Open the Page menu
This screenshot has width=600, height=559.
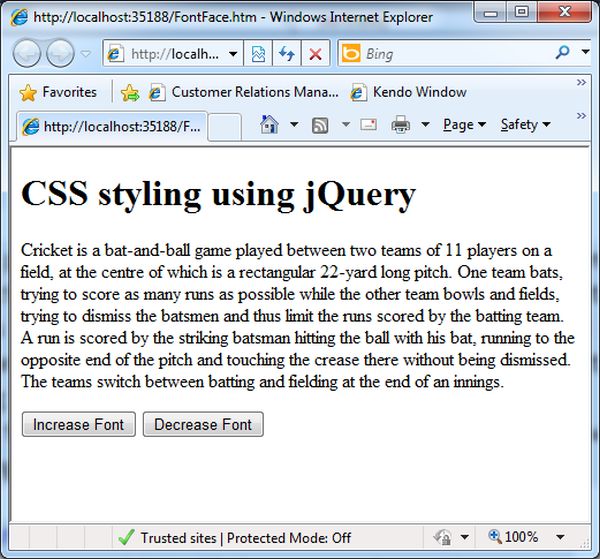tap(465, 124)
